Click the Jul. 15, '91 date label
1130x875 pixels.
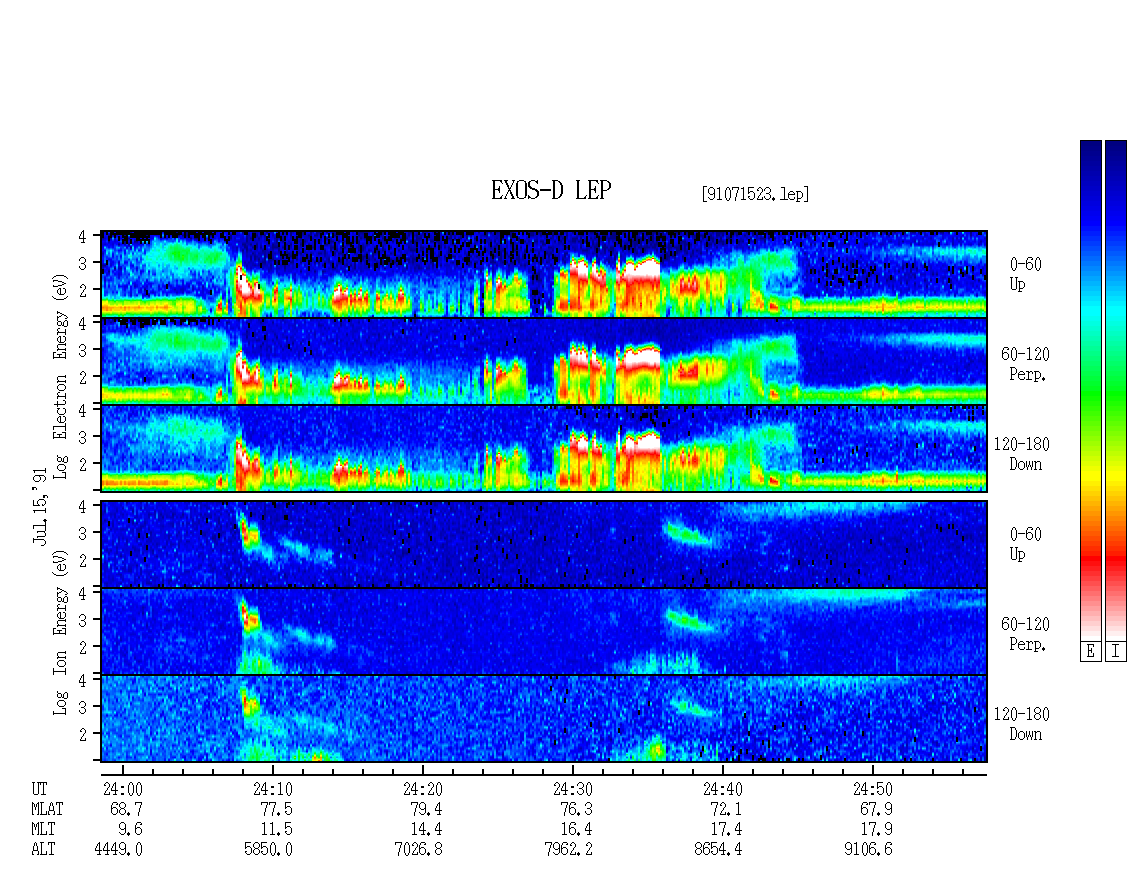[40, 505]
